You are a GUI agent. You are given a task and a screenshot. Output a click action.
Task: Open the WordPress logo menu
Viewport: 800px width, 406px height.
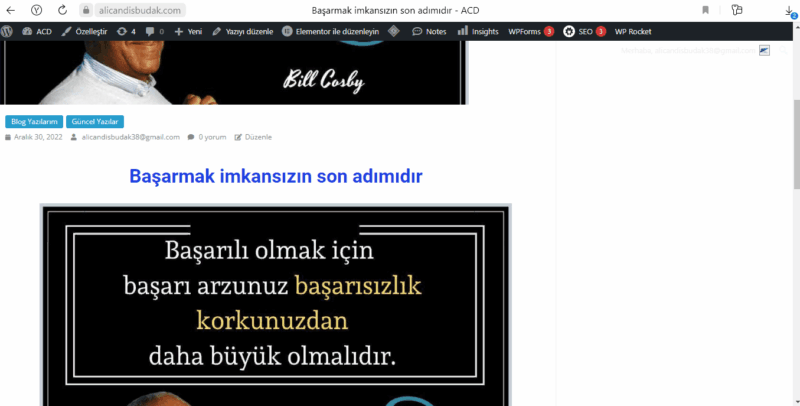coord(7,32)
